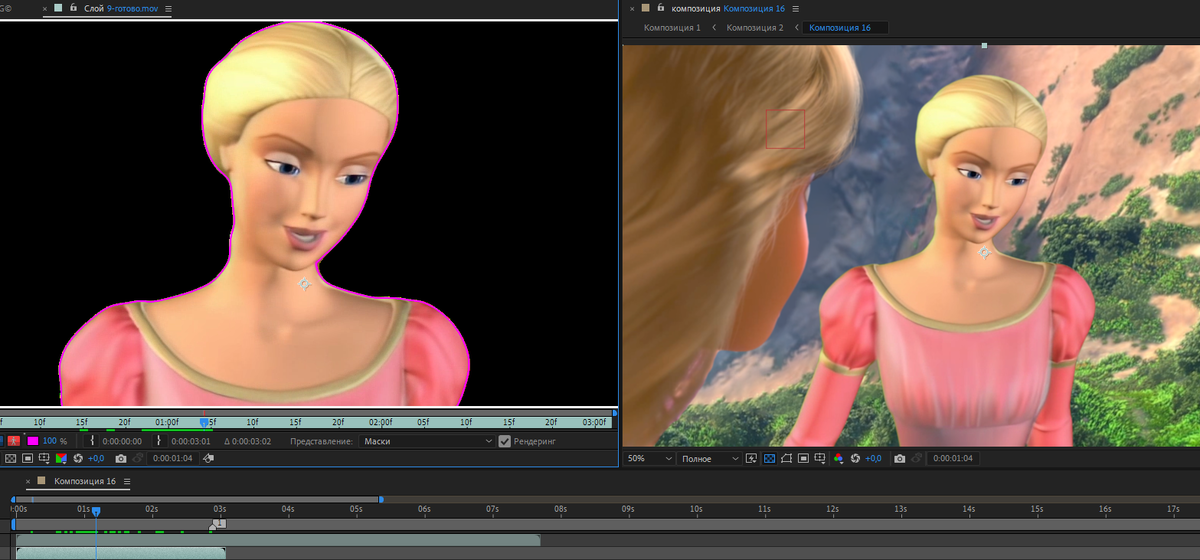Click the work area end handle on timeline
The width and height of the screenshot is (1200, 560).
381,498
